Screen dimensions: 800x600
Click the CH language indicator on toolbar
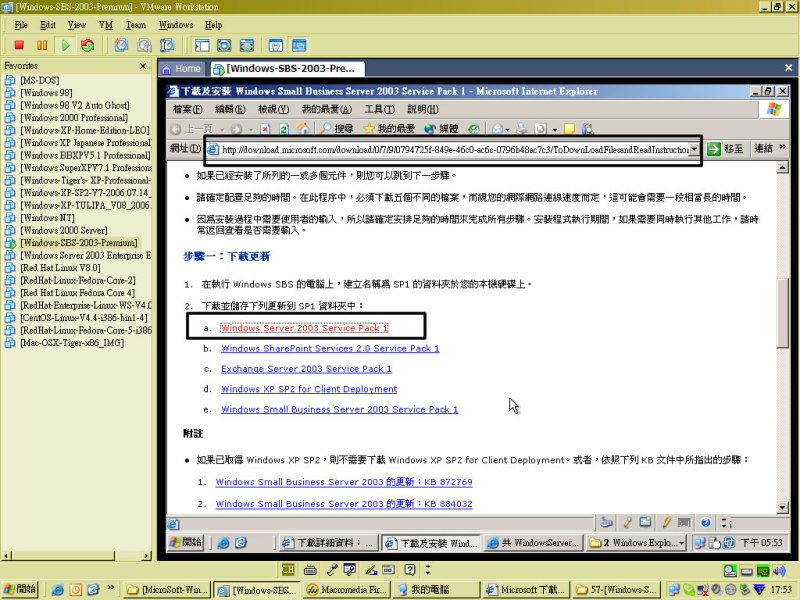point(288,569)
